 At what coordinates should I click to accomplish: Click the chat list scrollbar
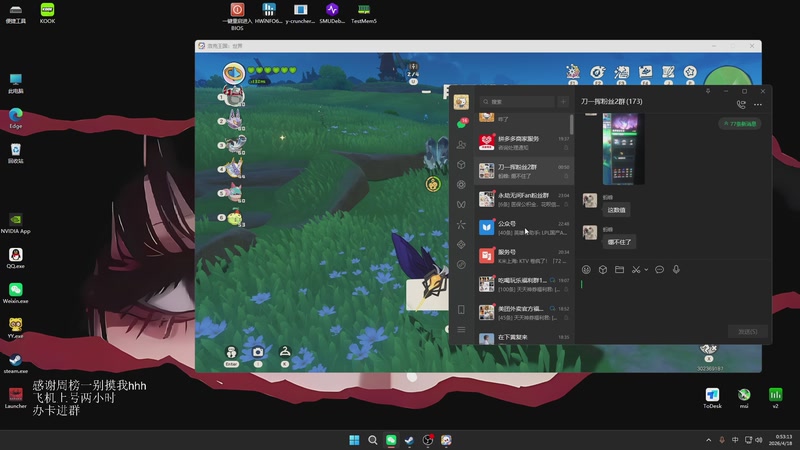(x=571, y=124)
